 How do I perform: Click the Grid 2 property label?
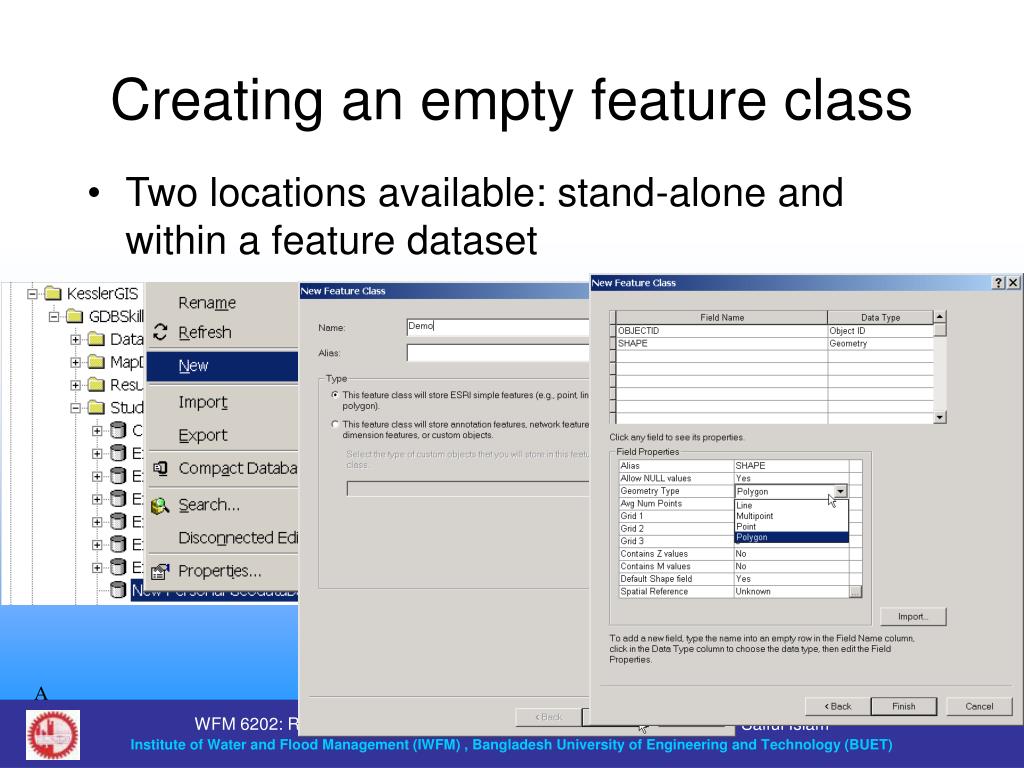[632, 528]
